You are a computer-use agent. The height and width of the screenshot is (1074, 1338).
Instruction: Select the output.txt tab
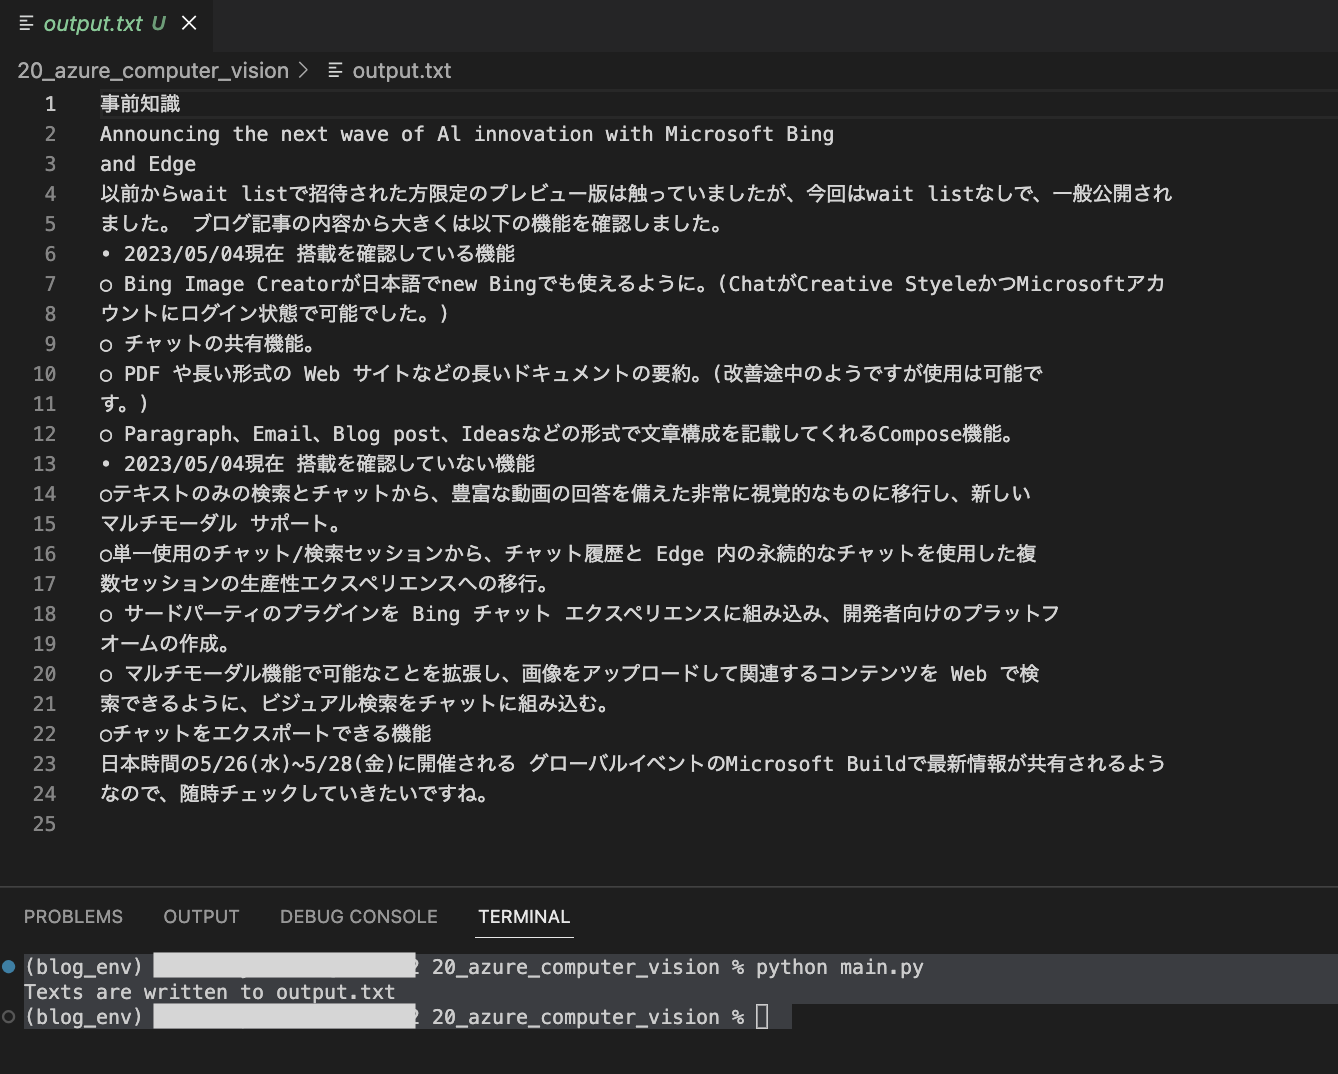(x=106, y=24)
